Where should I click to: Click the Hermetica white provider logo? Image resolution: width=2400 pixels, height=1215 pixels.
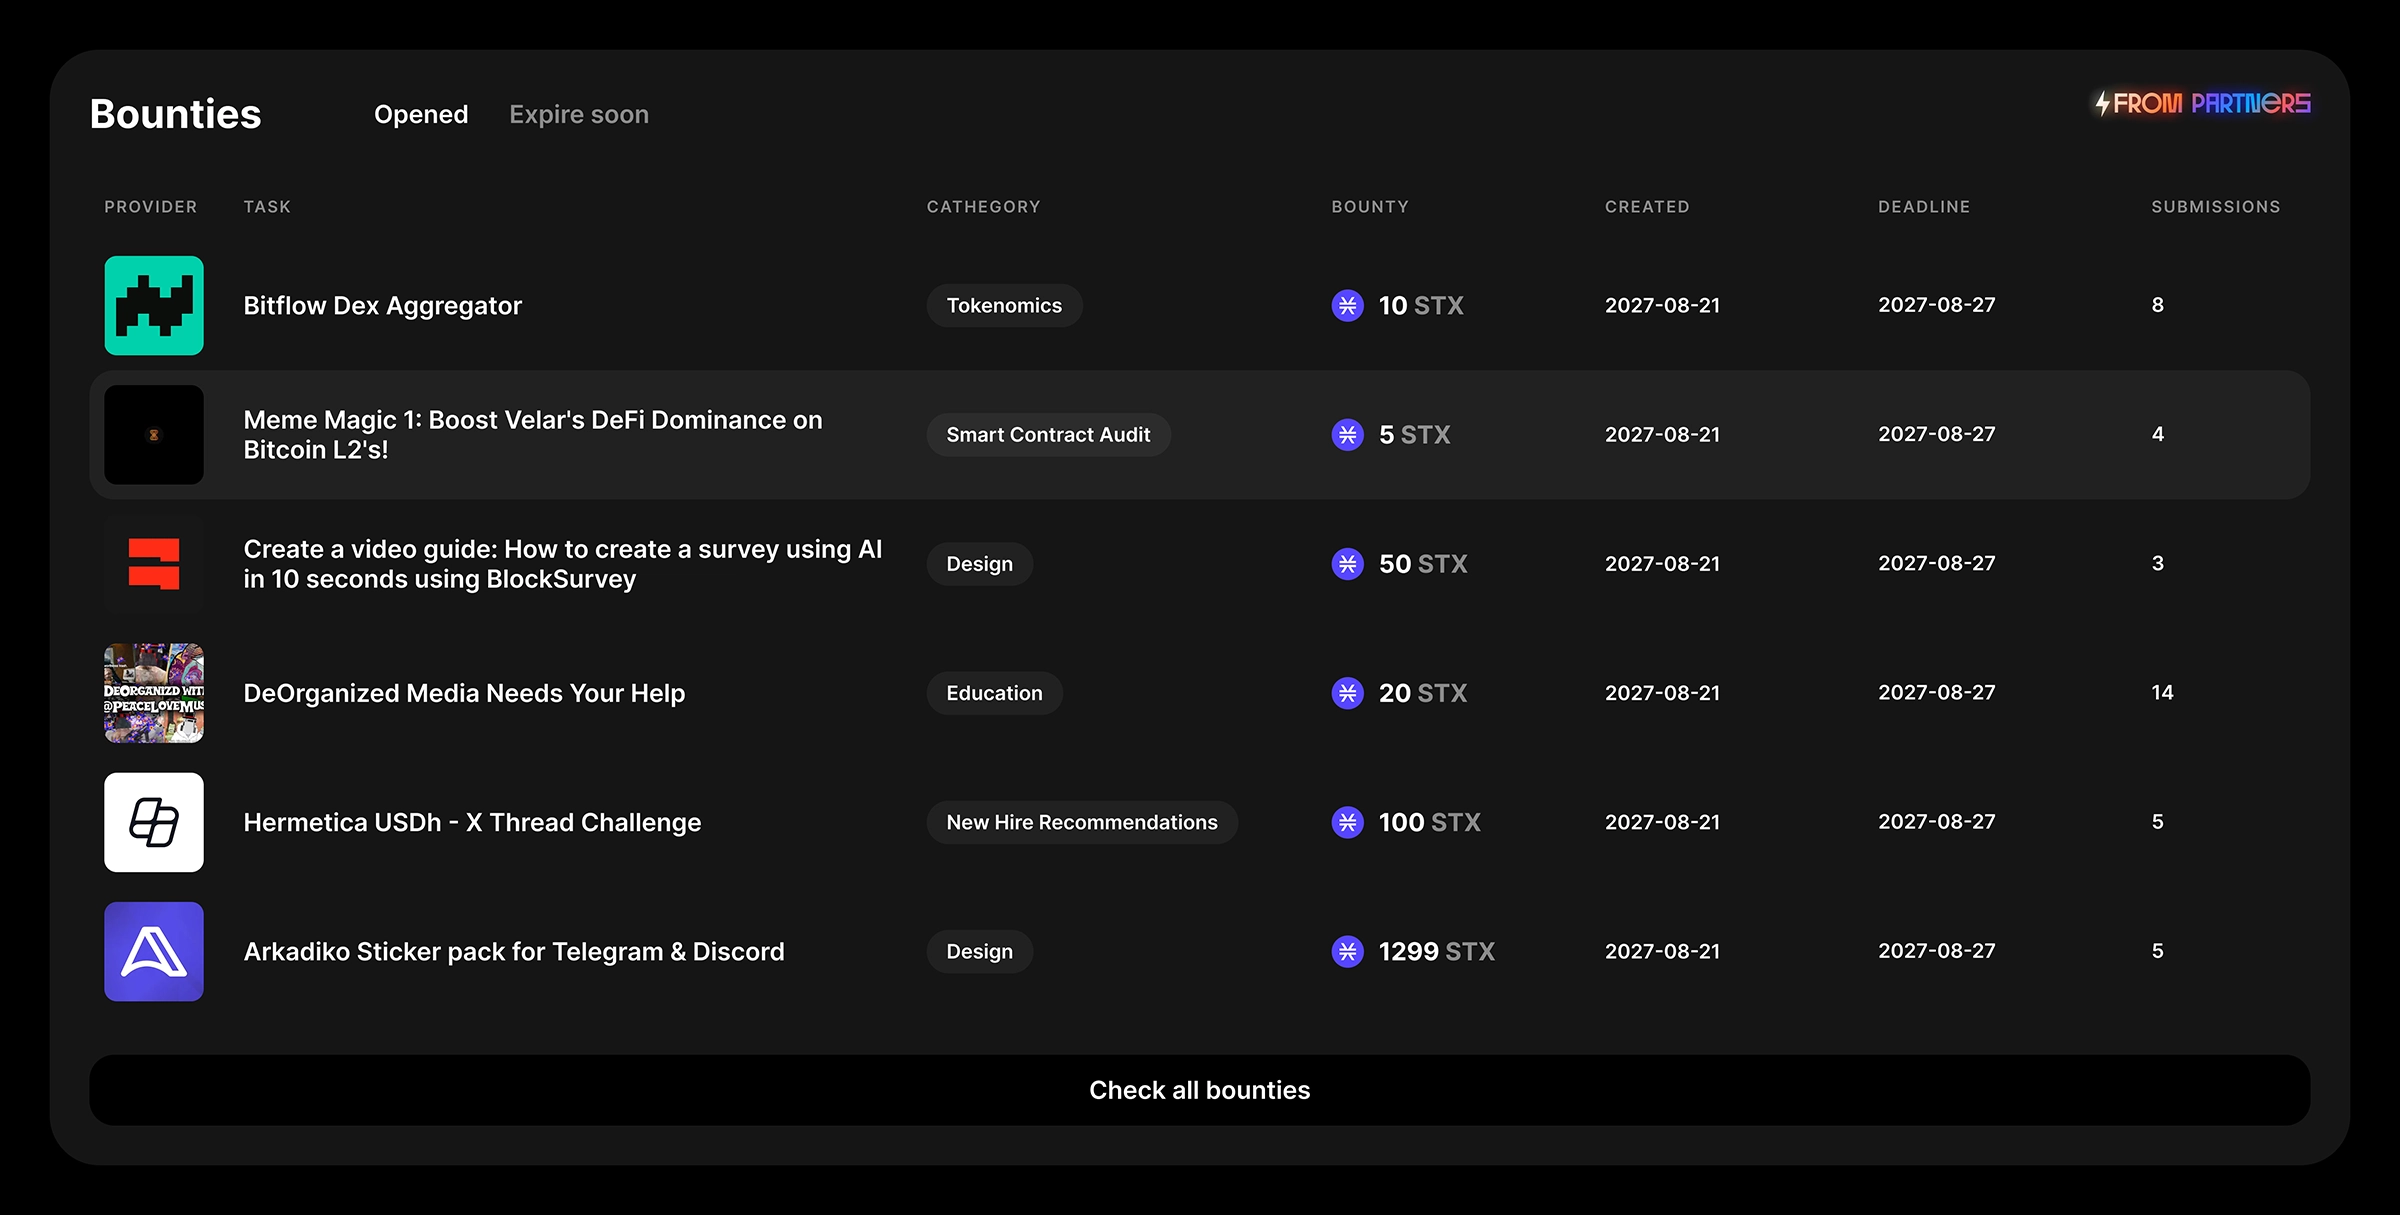[154, 822]
